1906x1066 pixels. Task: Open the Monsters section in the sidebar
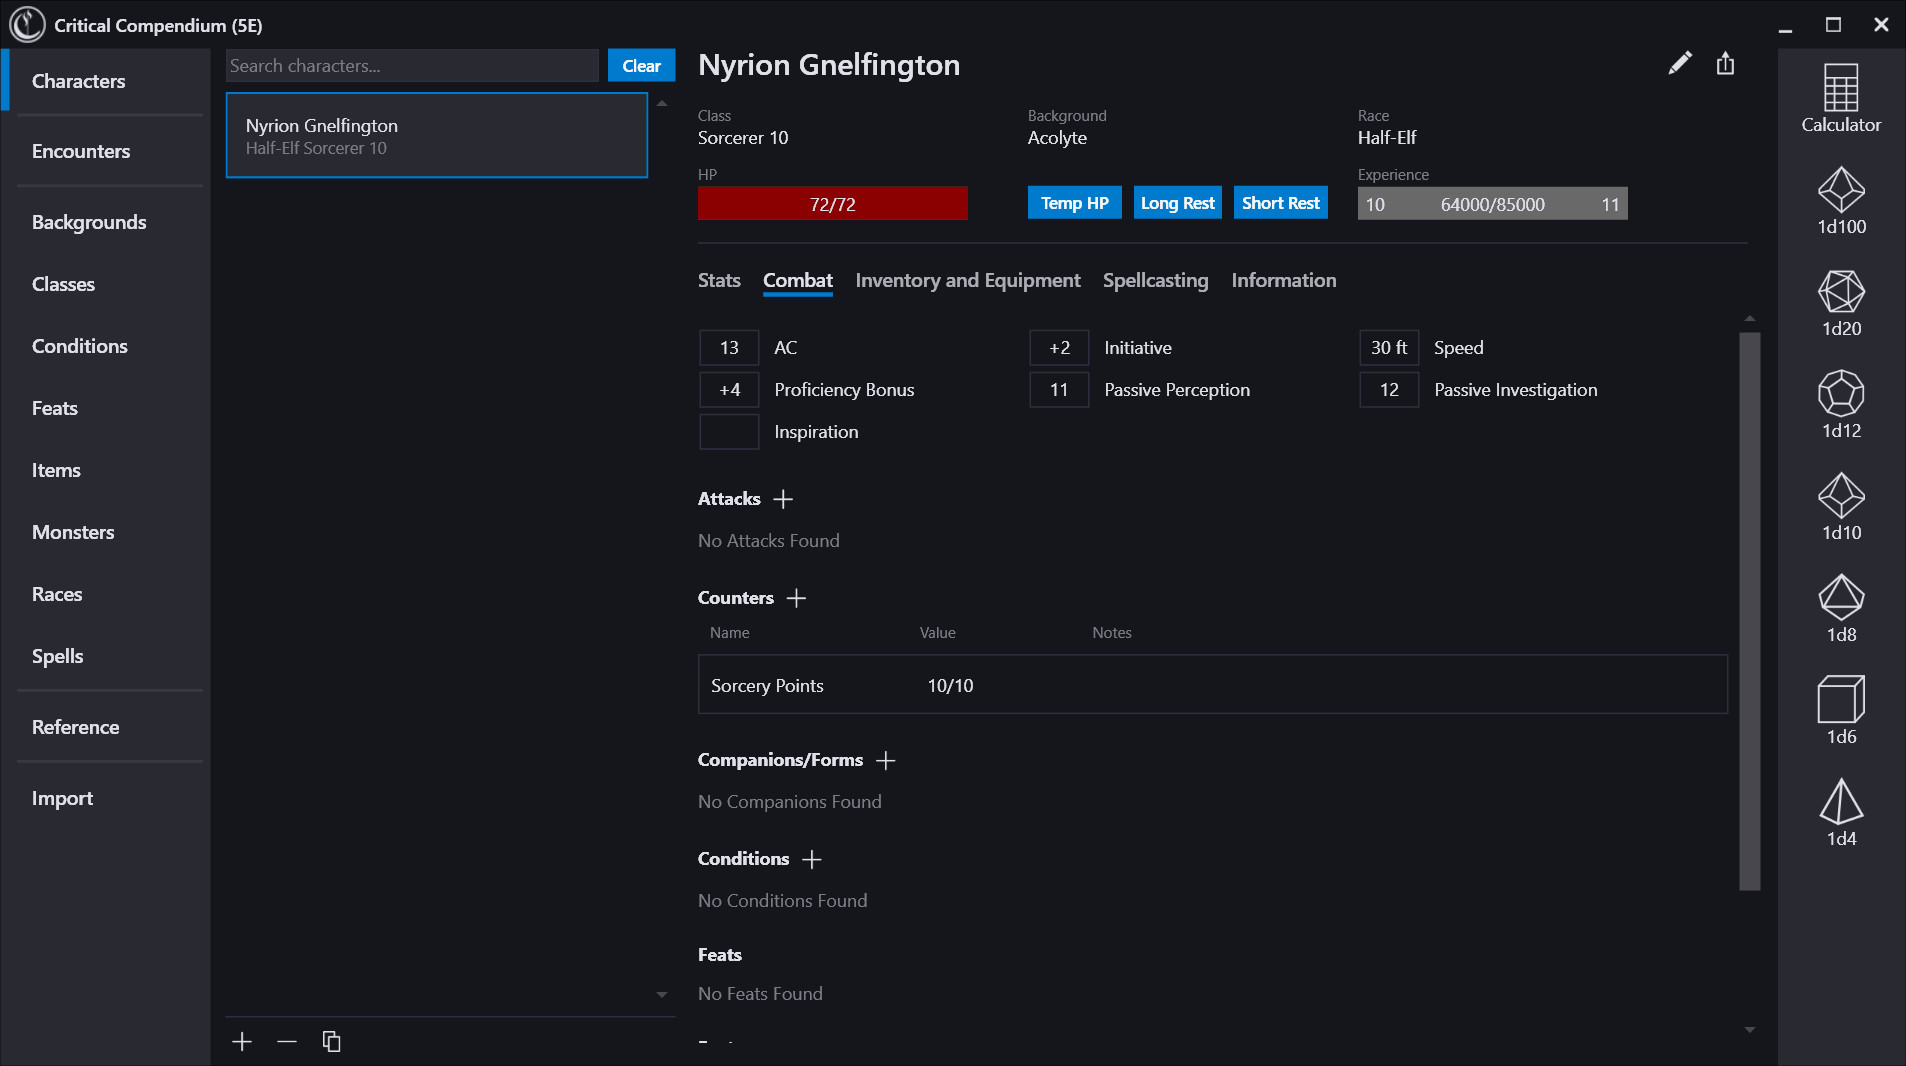coord(72,532)
